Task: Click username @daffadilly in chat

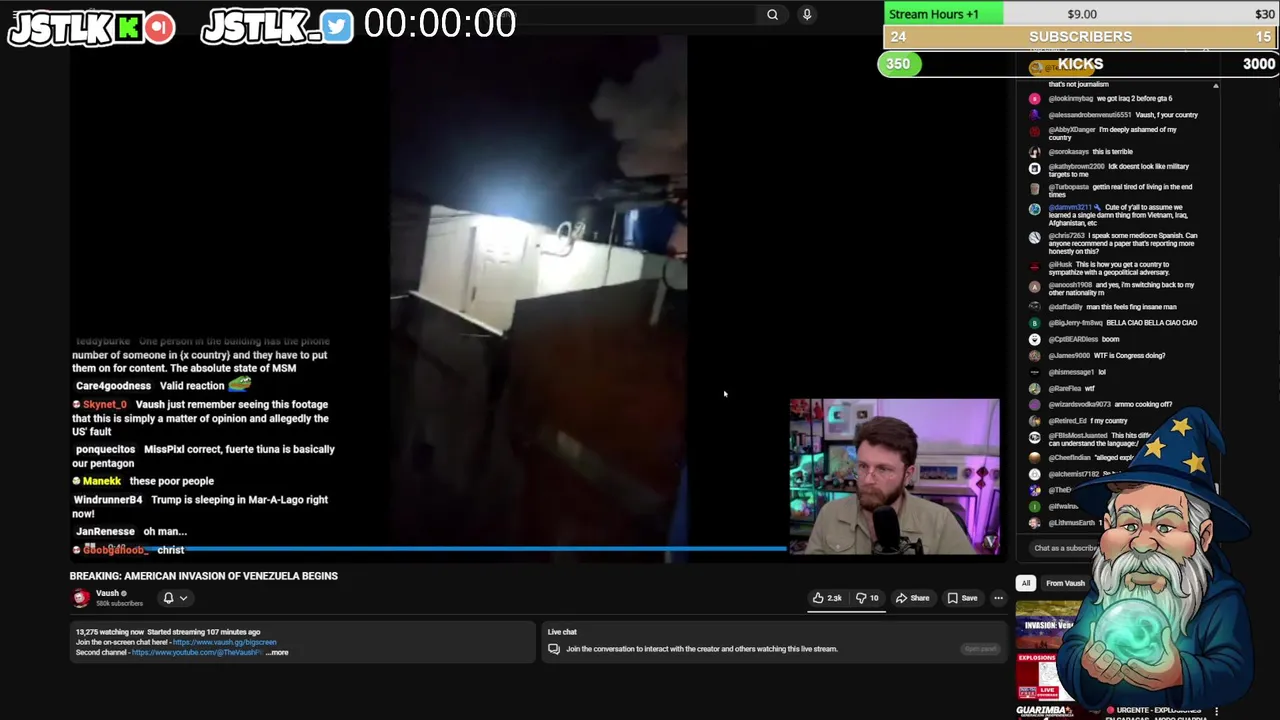Action: click(x=1065, y=307)
